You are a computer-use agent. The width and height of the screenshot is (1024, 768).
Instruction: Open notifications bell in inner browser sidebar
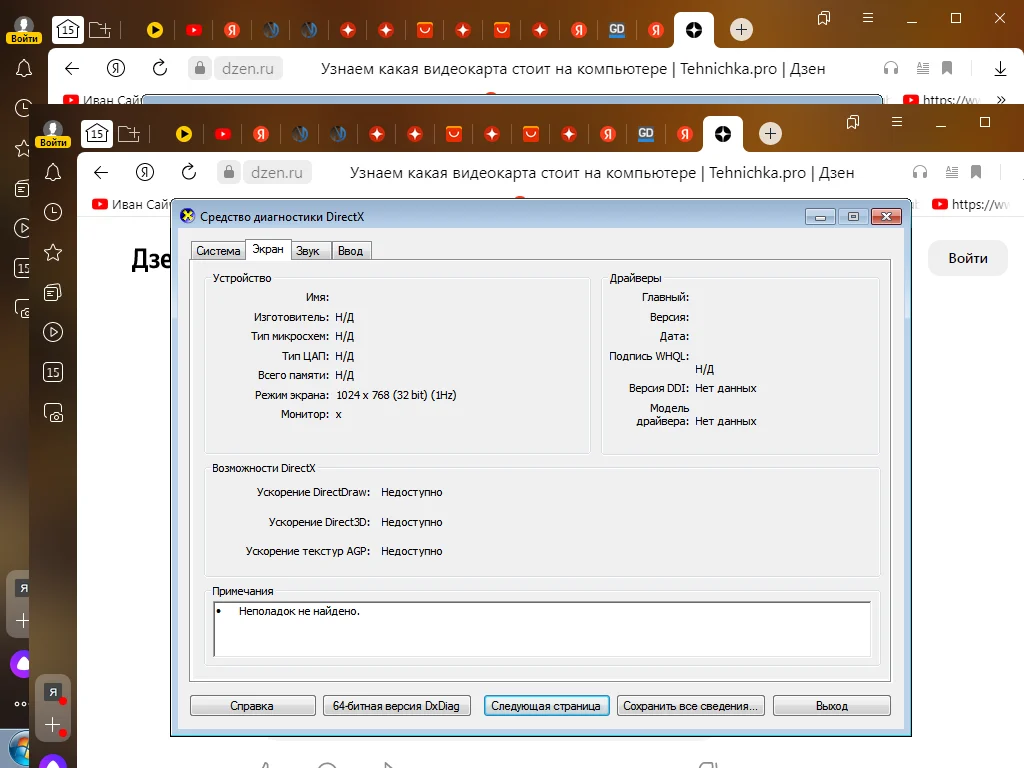point(53,172)
